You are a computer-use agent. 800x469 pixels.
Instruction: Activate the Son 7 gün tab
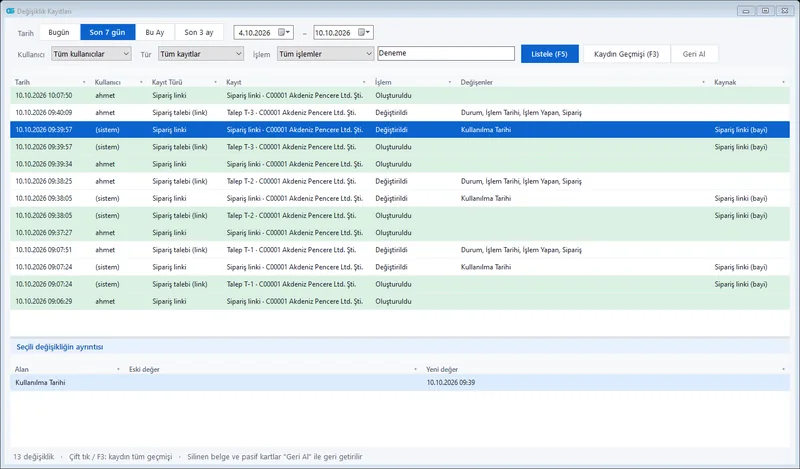[x=107, y=32]
